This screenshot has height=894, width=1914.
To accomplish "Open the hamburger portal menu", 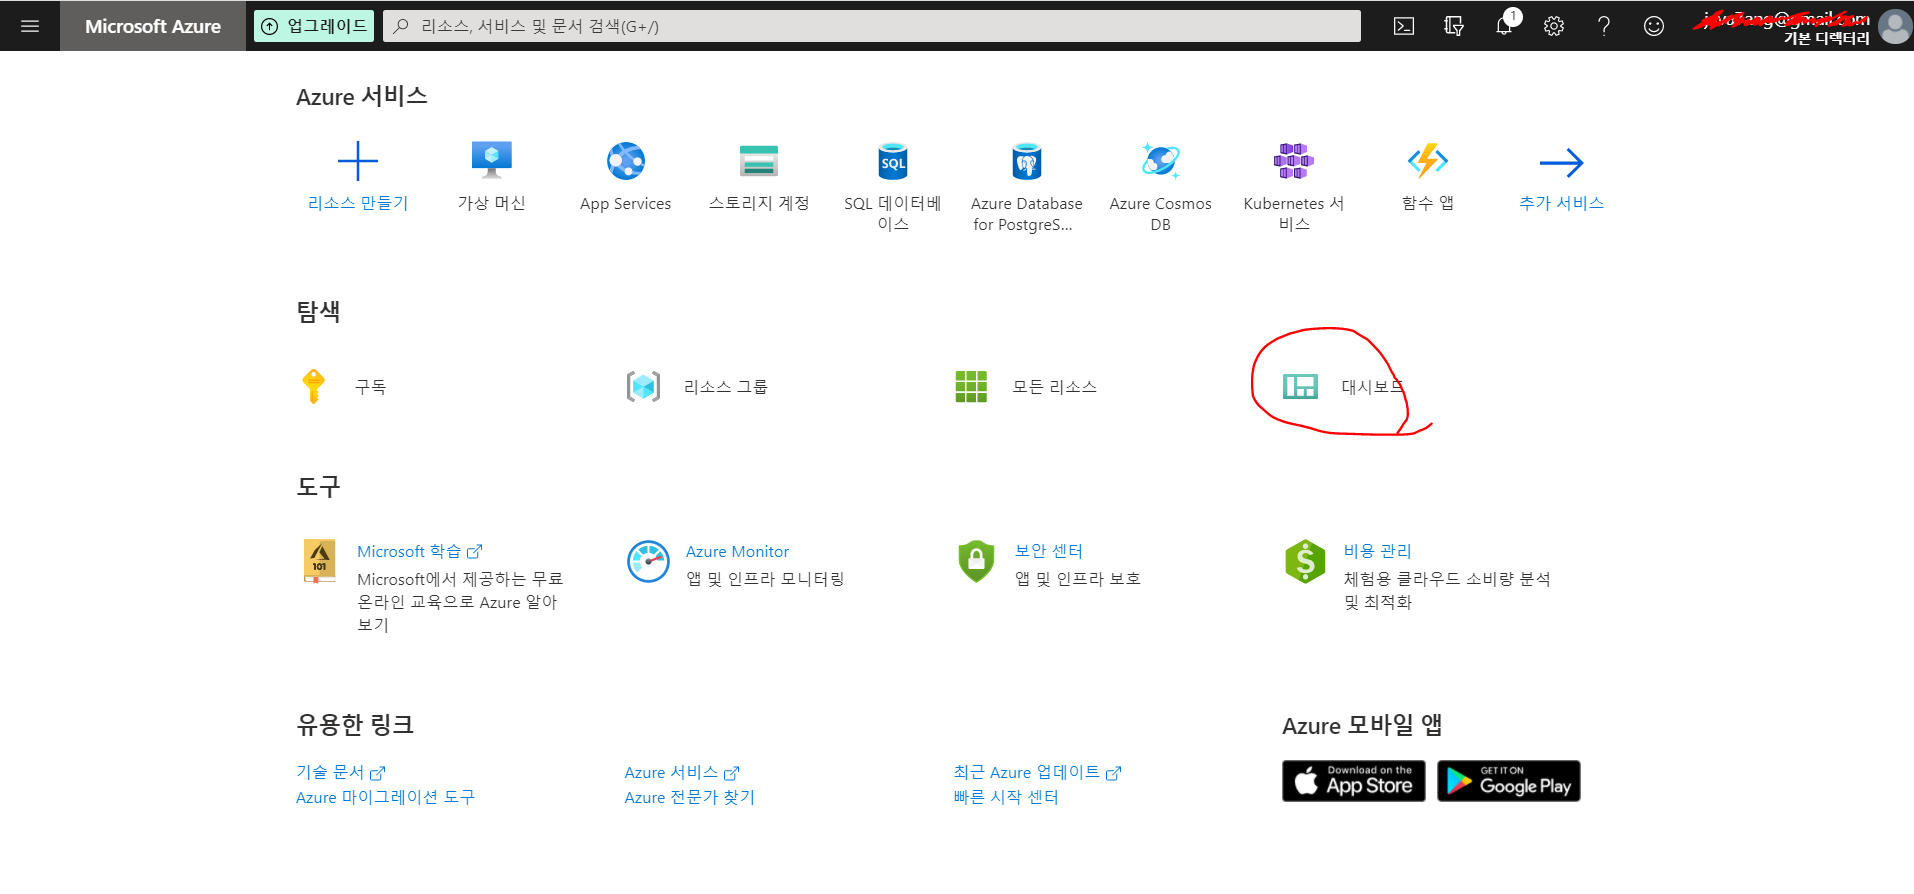I will [x=30, y=26].
